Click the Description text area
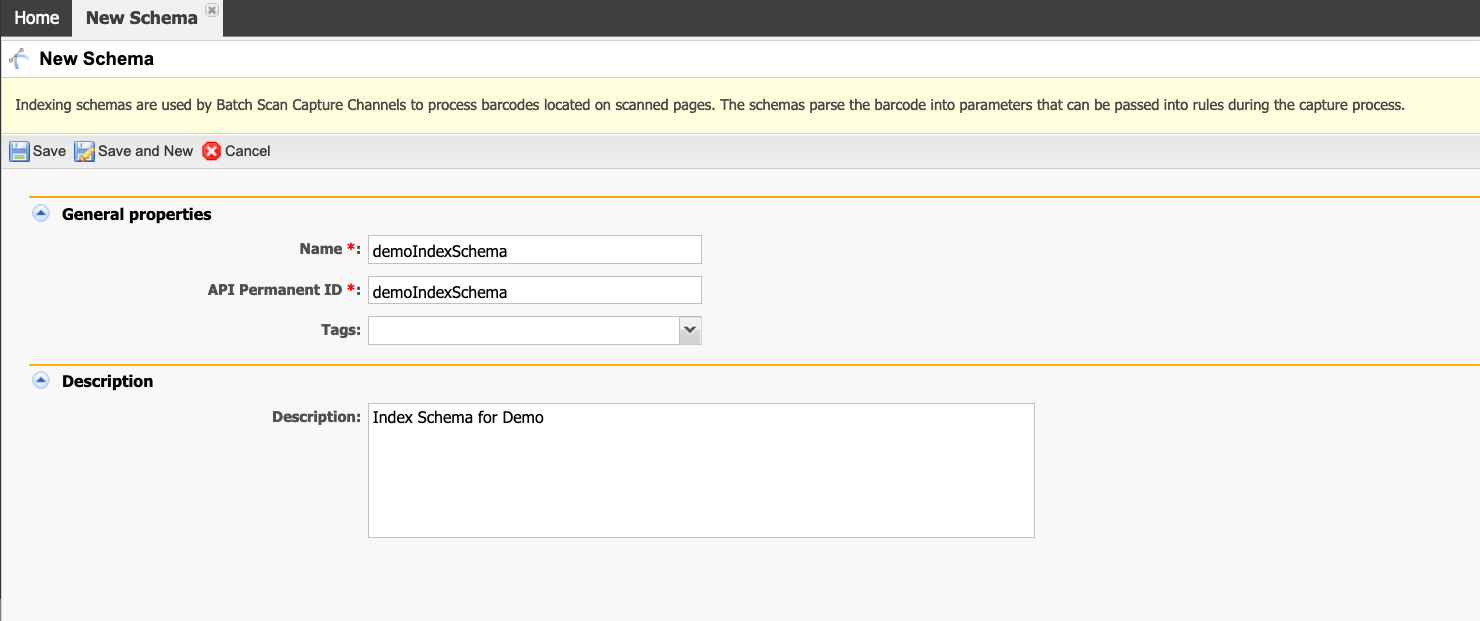The height and width of the screenshot is (621, 1480). (701, 470)
